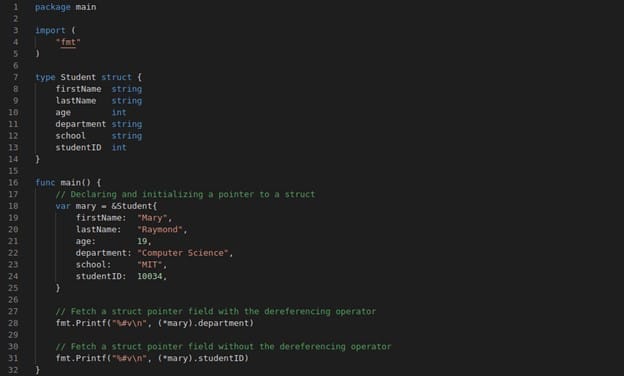Click the comment about declaring a pointer

pos(185,195)
